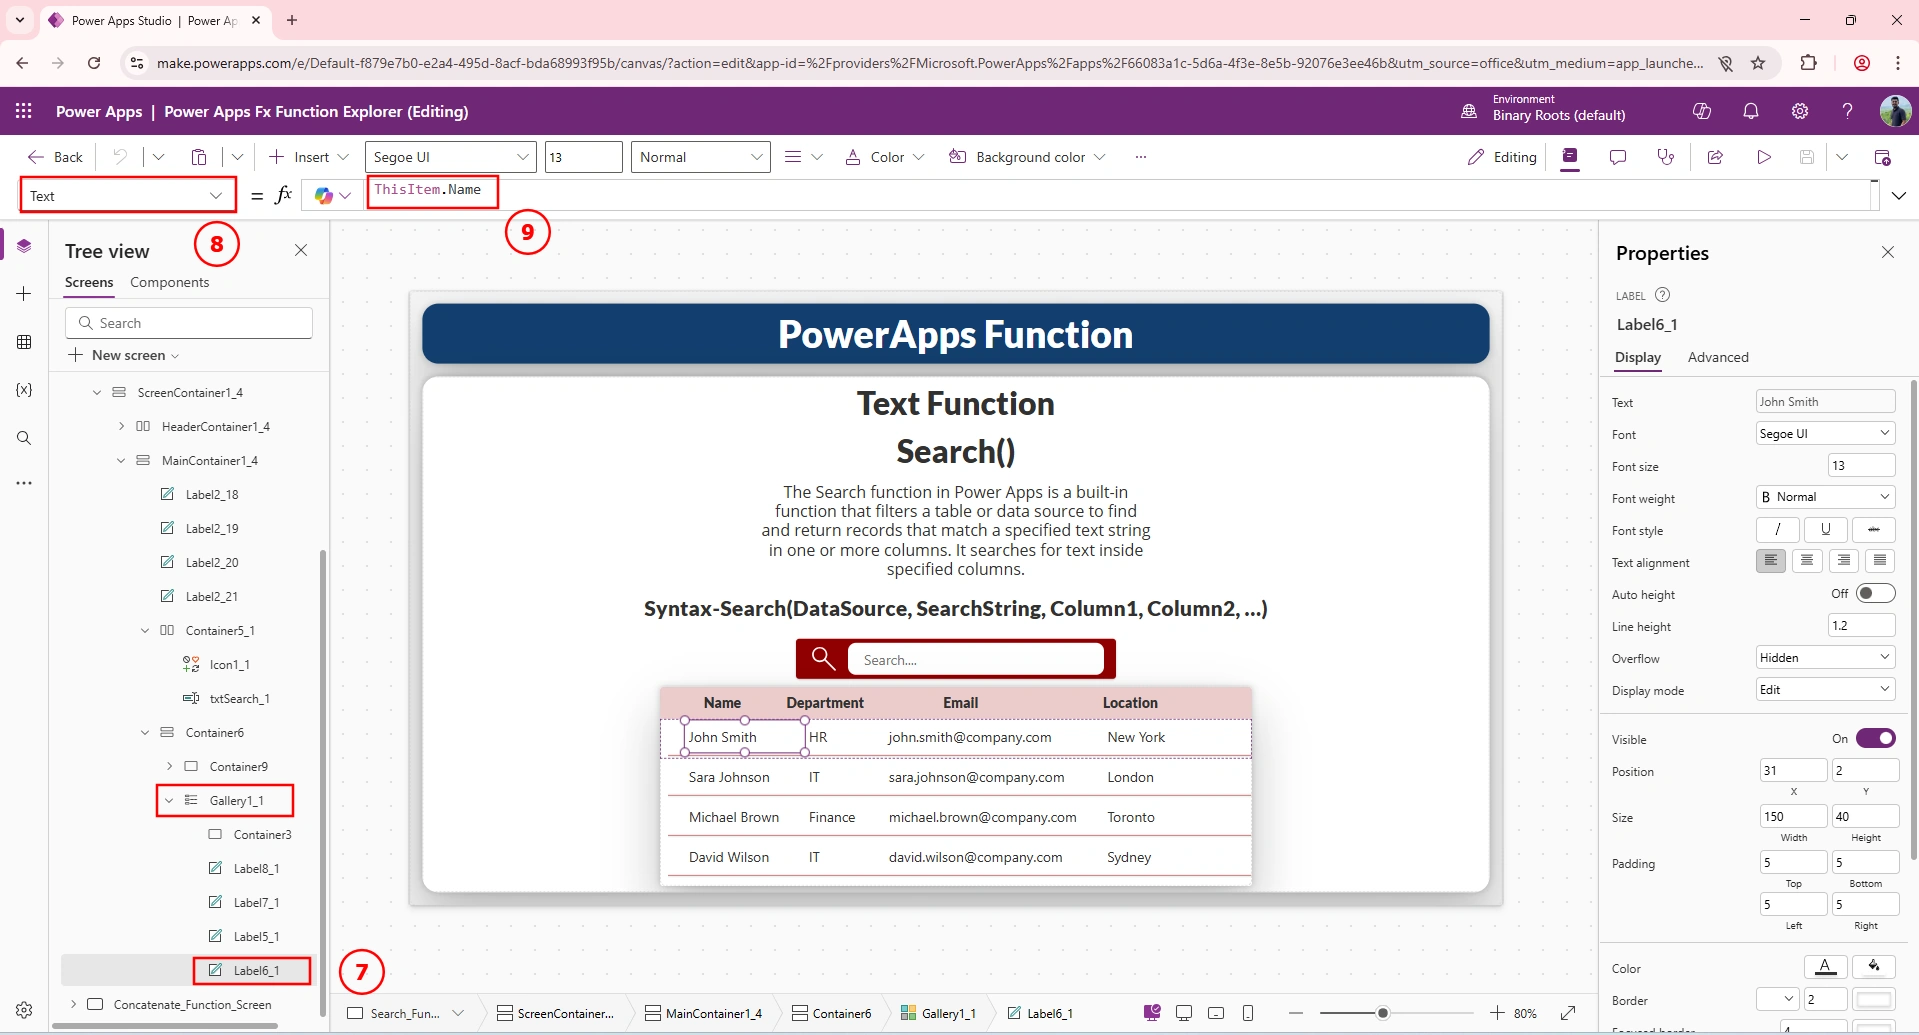Click the New screen button

pos(124,356)
